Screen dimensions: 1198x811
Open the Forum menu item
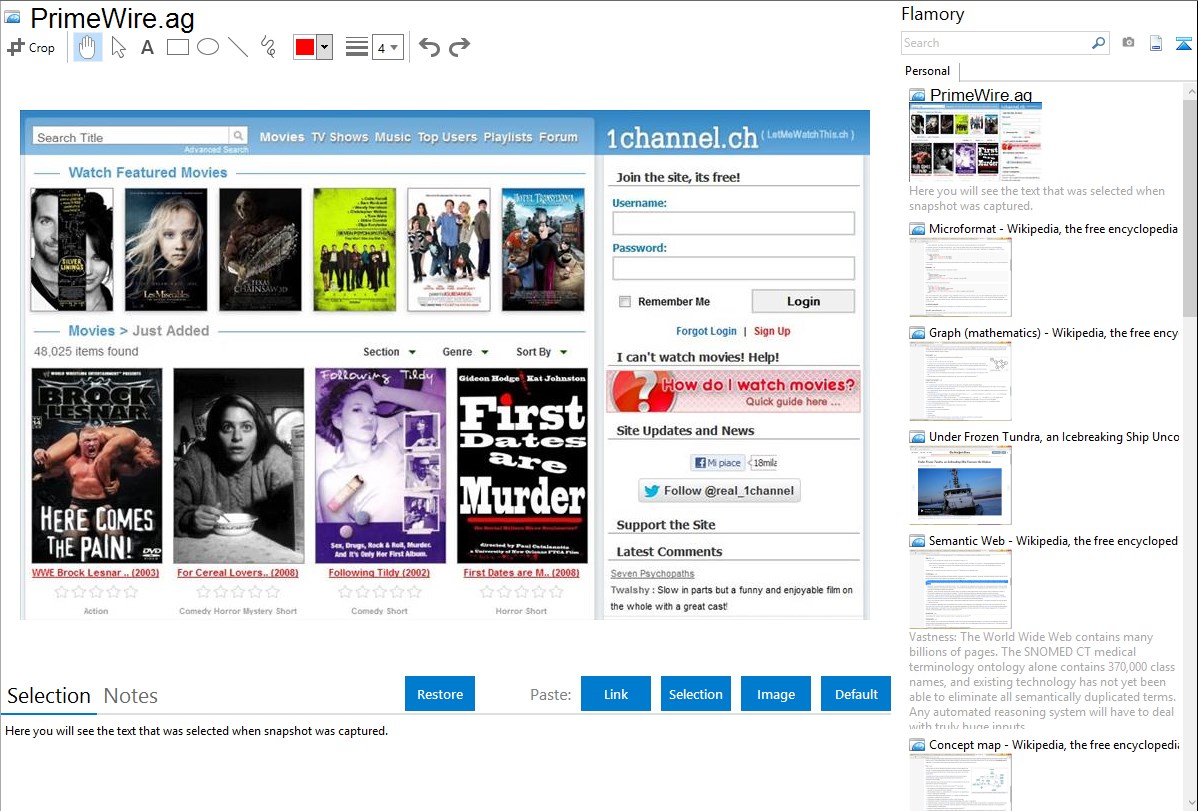click(x=559, y=137)
